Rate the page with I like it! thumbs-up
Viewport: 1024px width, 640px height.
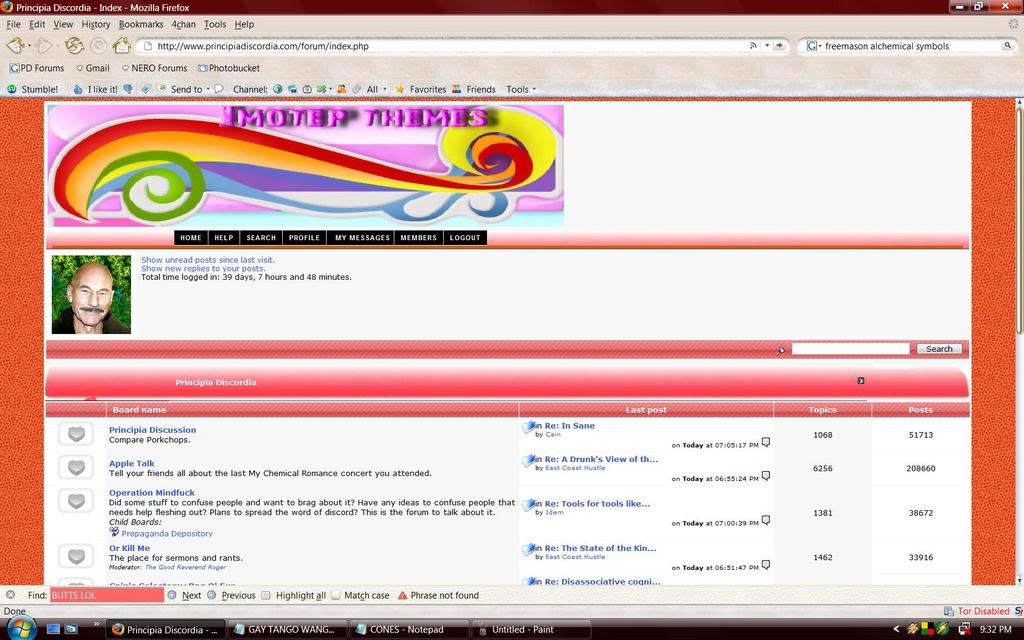(95, 89)
